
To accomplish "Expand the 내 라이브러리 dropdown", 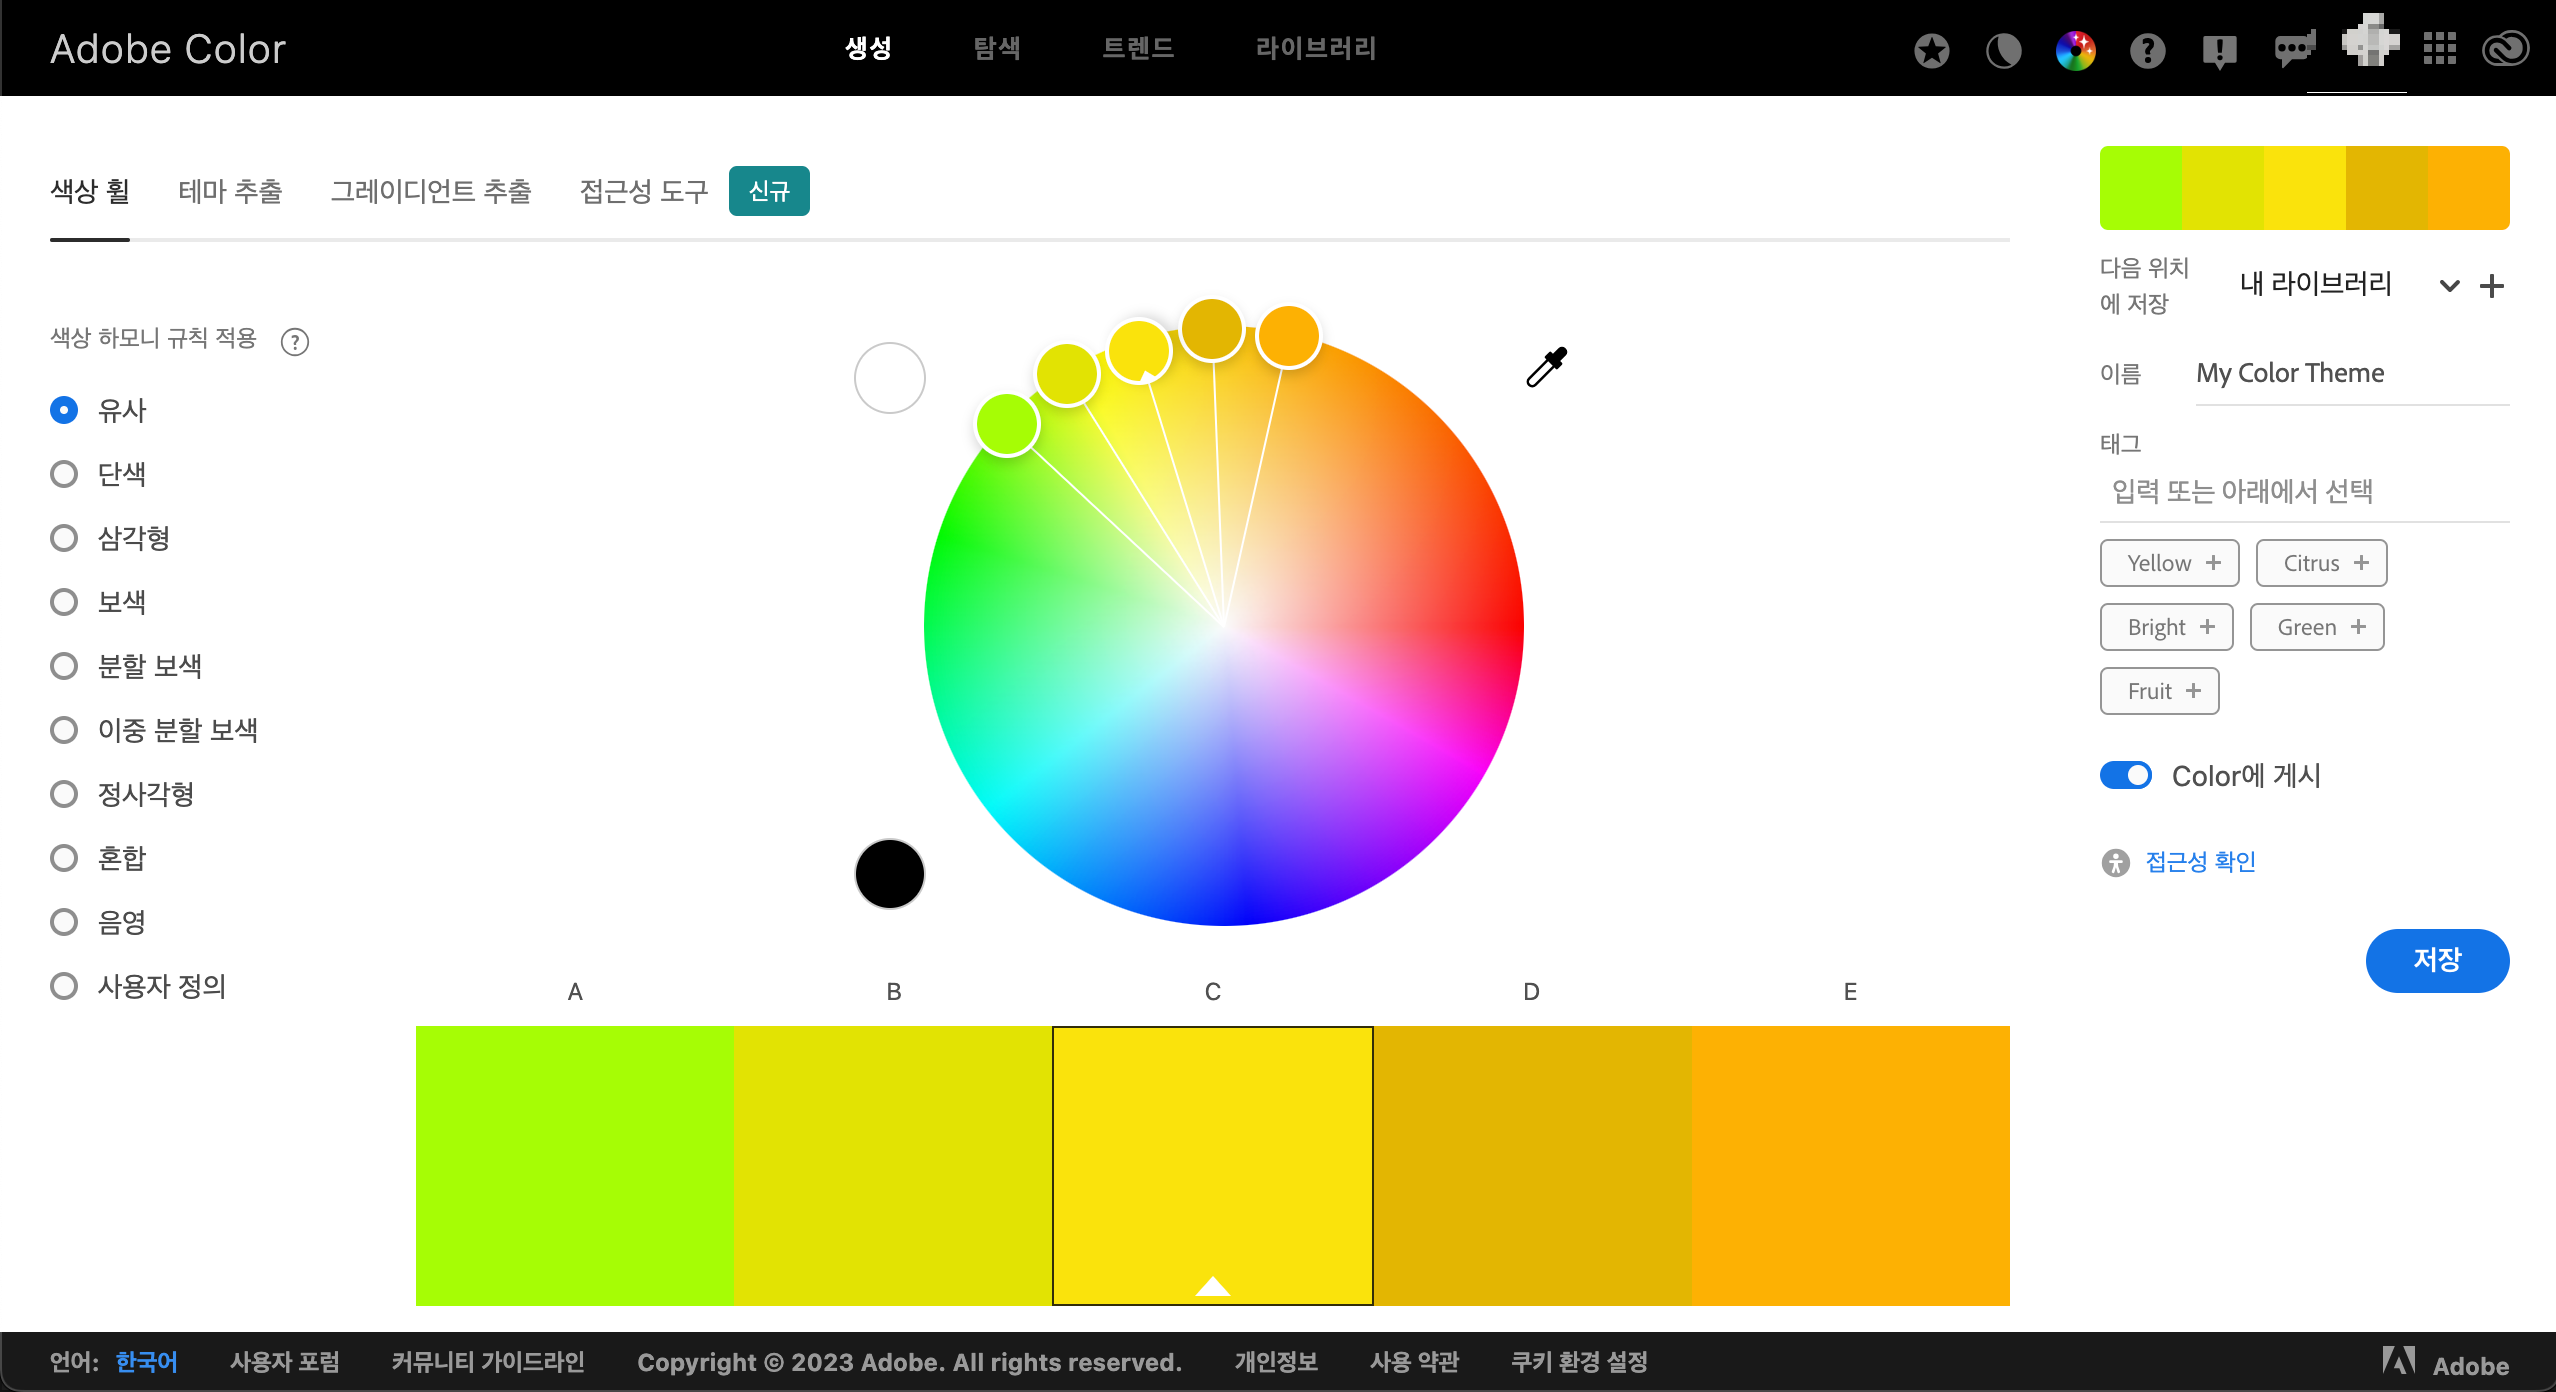I will tap(2448, 286).
